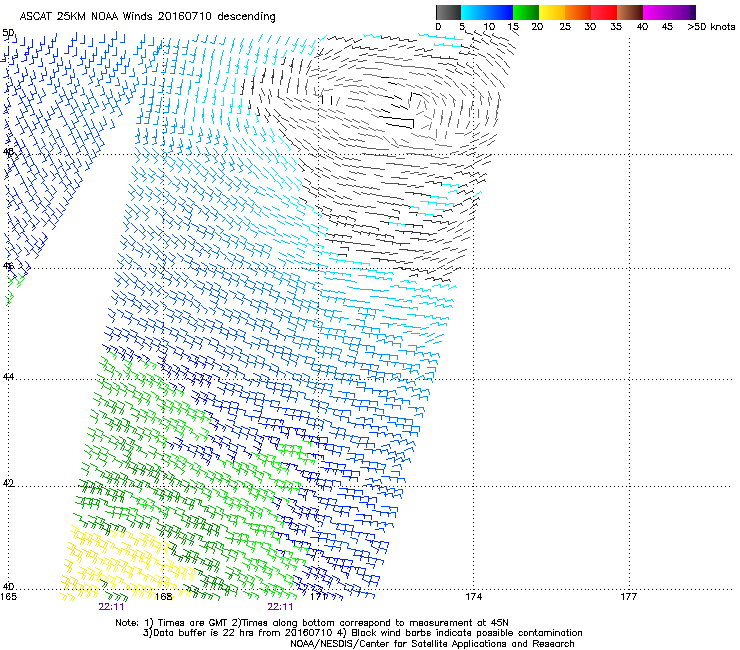Choose the yellow 20-25 knots legend swatch
Viewport: 740px width, 650px height.
(x=552, y=12)
